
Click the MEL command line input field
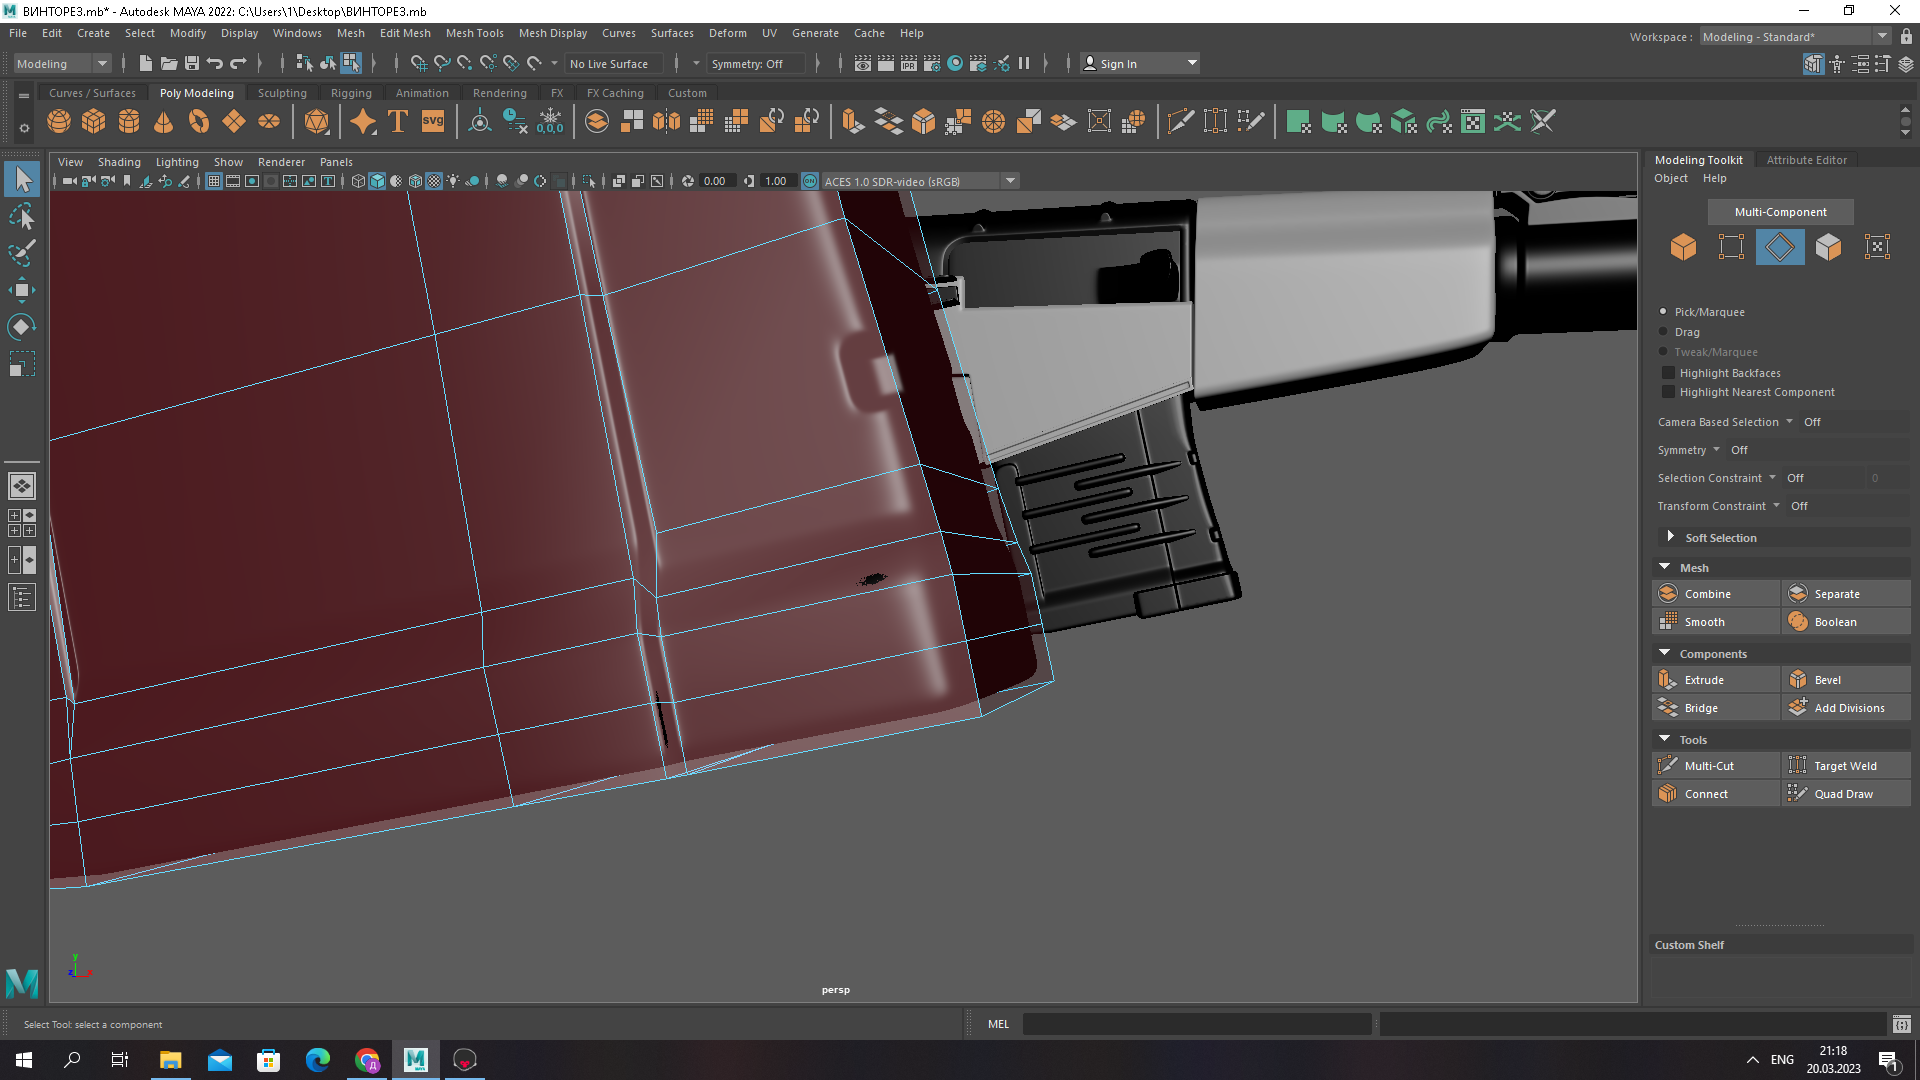tap(1197, 1024)
